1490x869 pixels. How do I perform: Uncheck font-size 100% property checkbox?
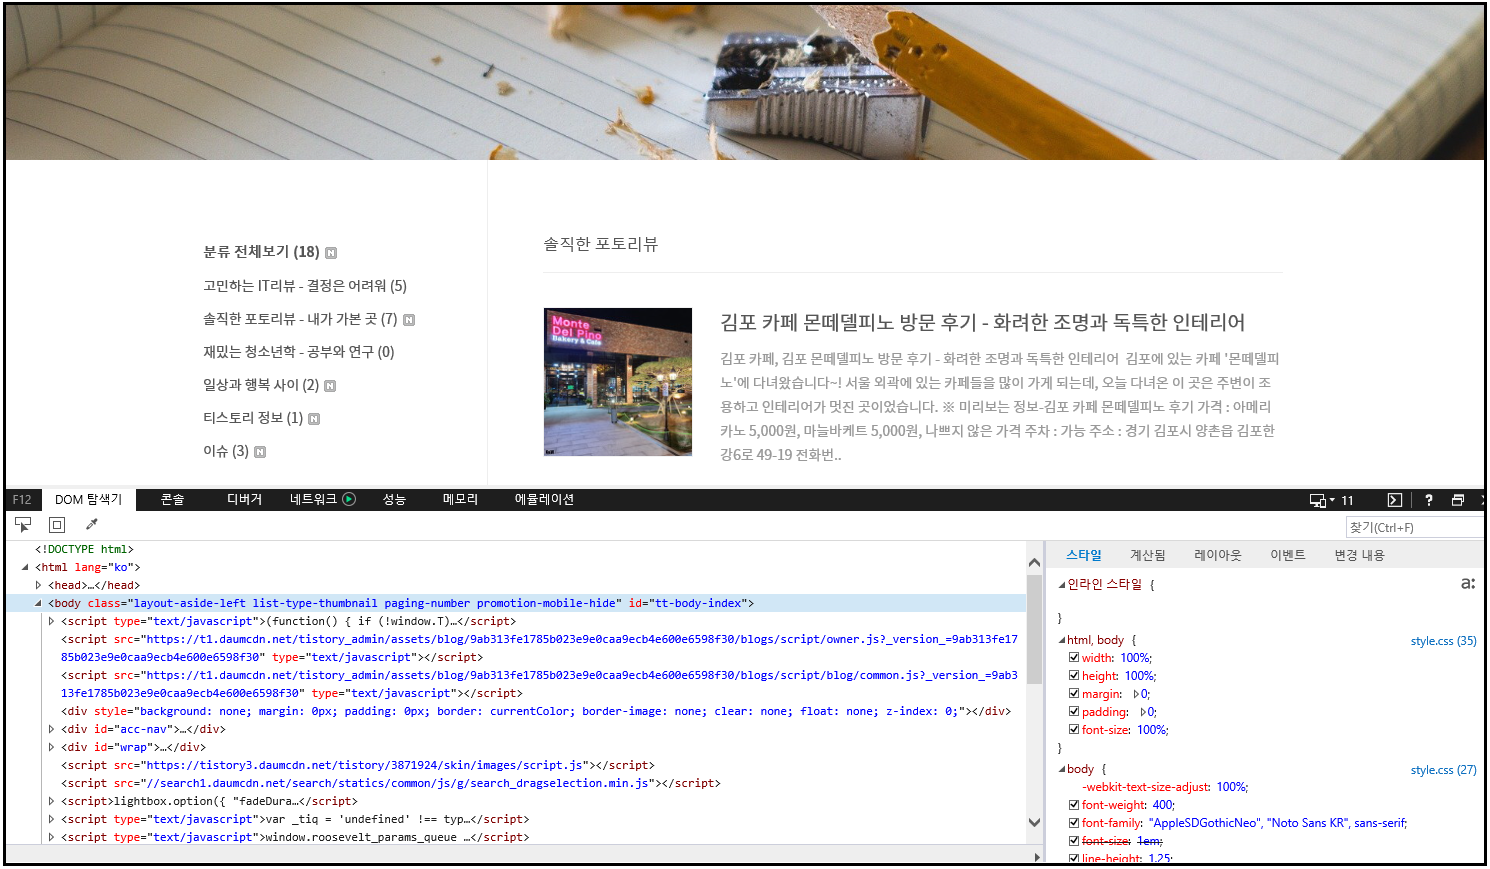pos(1074,730)
